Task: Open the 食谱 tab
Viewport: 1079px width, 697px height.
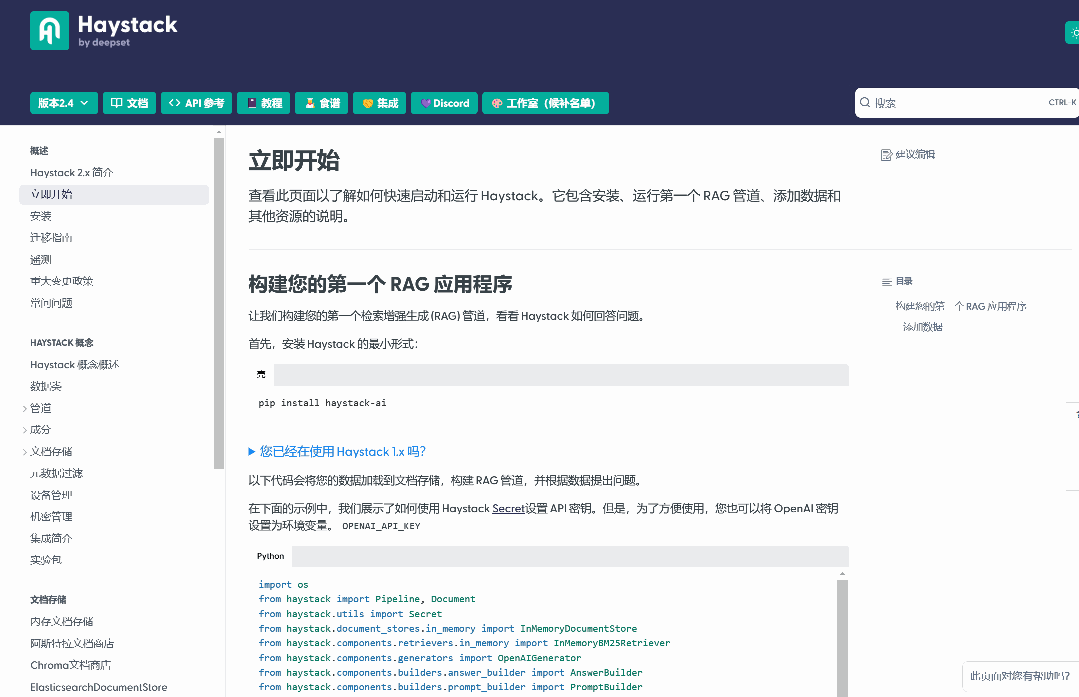Action: tap(321, 103)
